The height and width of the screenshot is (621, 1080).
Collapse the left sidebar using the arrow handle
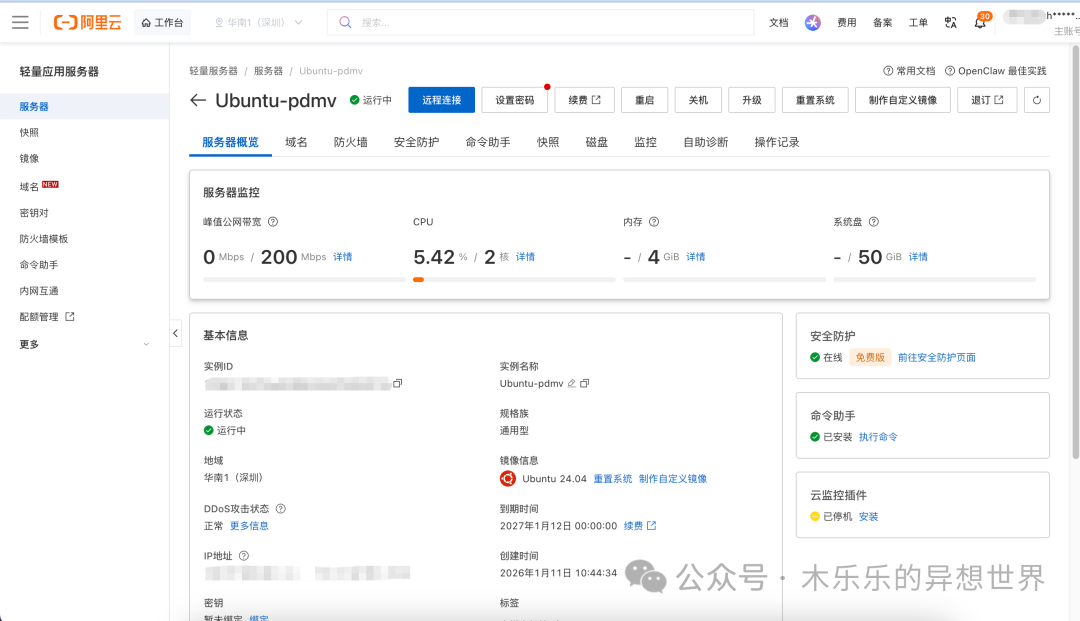point(175,332)
